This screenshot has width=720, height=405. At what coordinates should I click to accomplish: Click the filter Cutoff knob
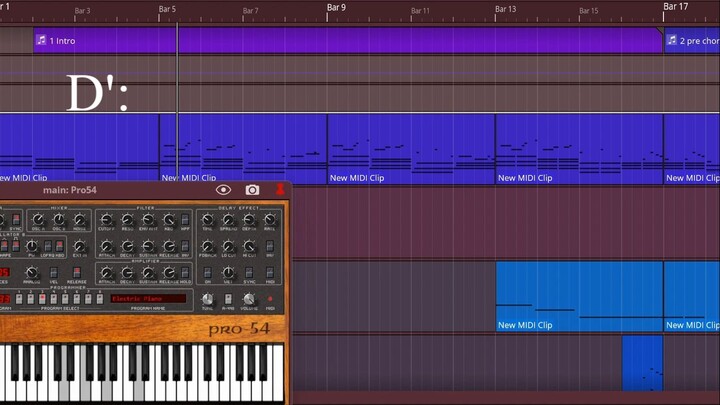tap(106, 220)
